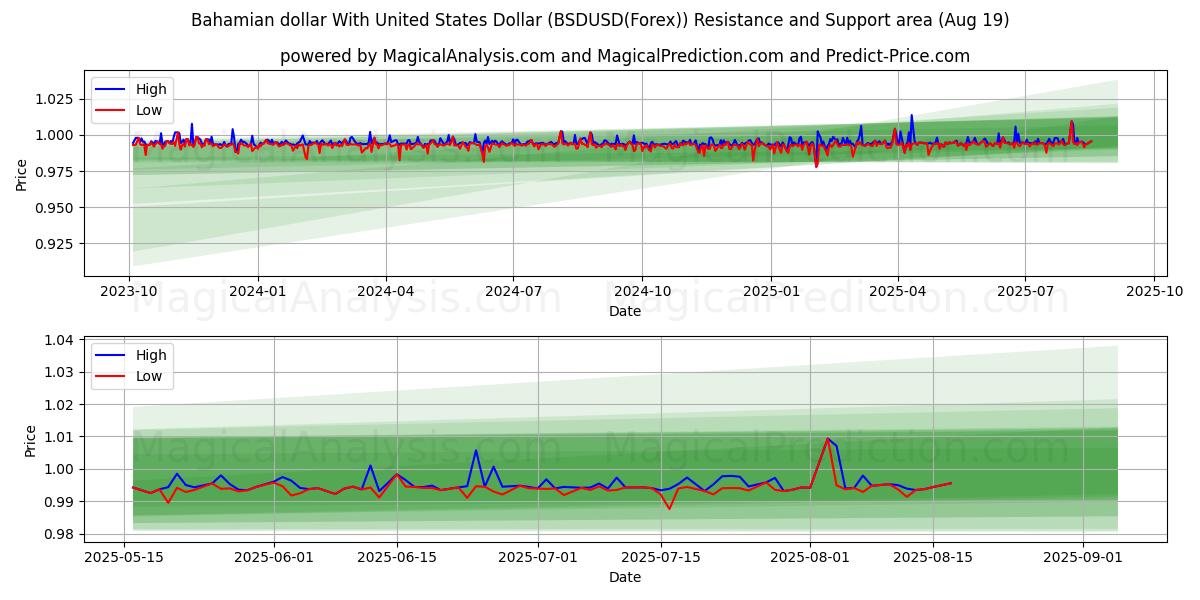The width and height of the screenshot is (1200, 600).
Task: Click the 2025-04 date tick
Action: [897, 292]
